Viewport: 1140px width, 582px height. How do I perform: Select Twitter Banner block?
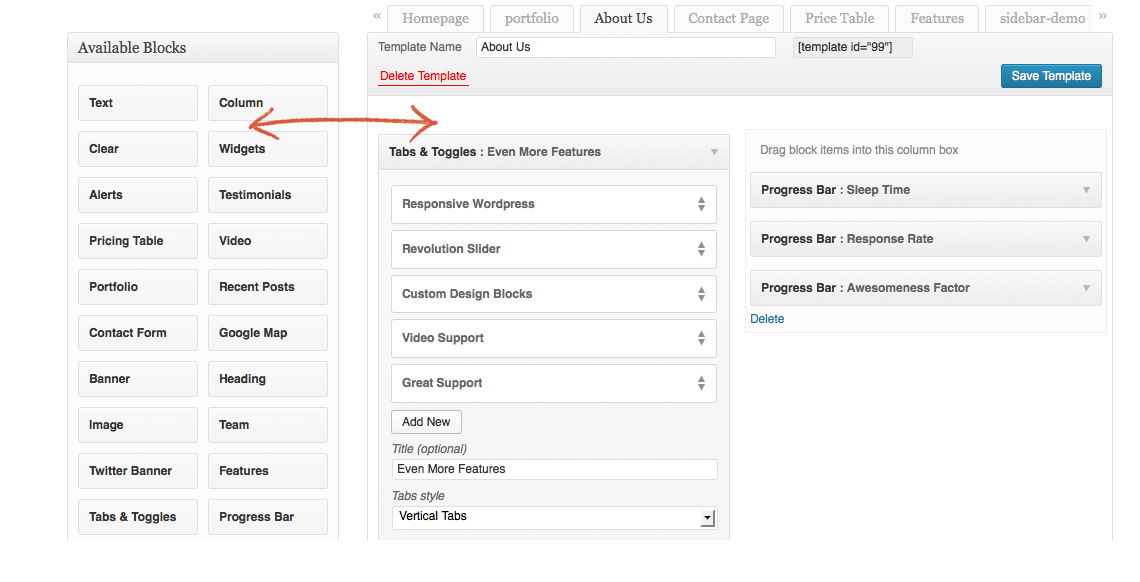(x=137, y=471)
